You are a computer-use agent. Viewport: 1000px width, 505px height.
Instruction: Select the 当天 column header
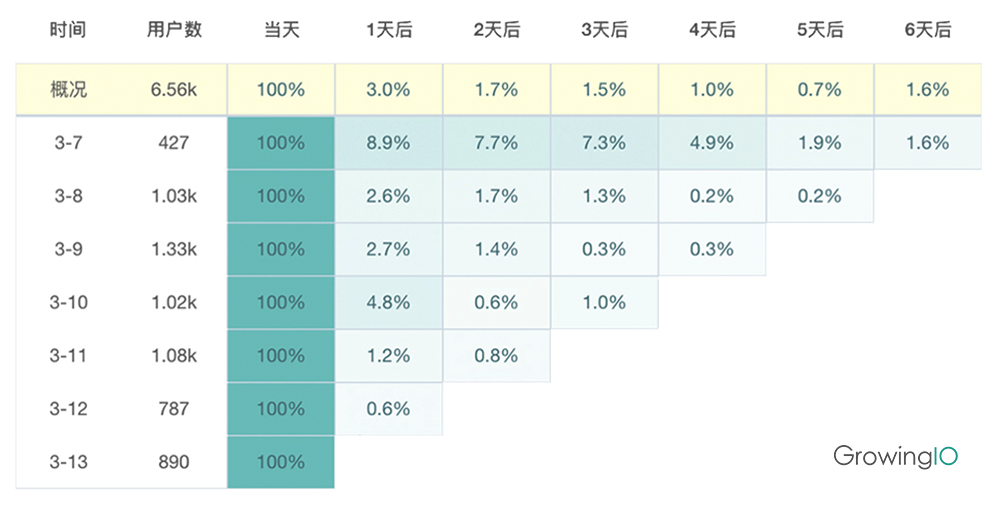pos(280,30)
